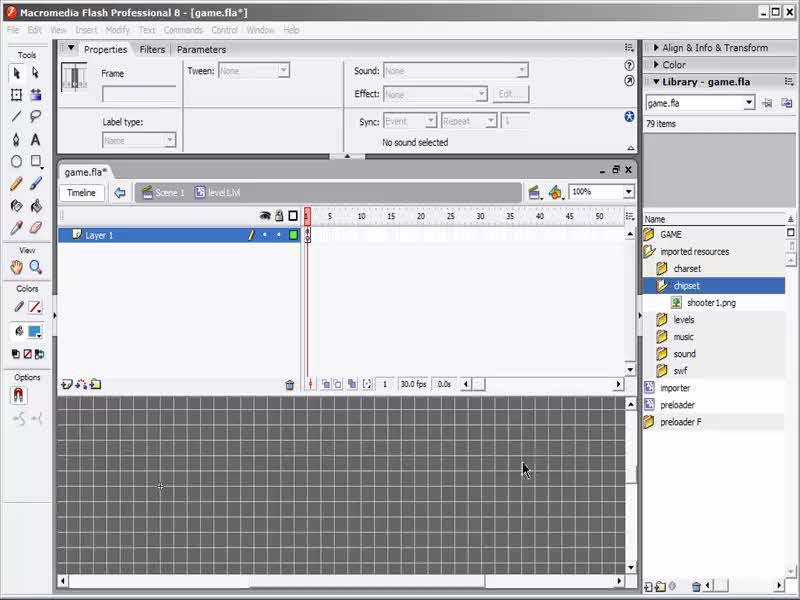Toggle Snap to Objects magnet option
Viewport: 800px width, 600px height.
point(18,396)
